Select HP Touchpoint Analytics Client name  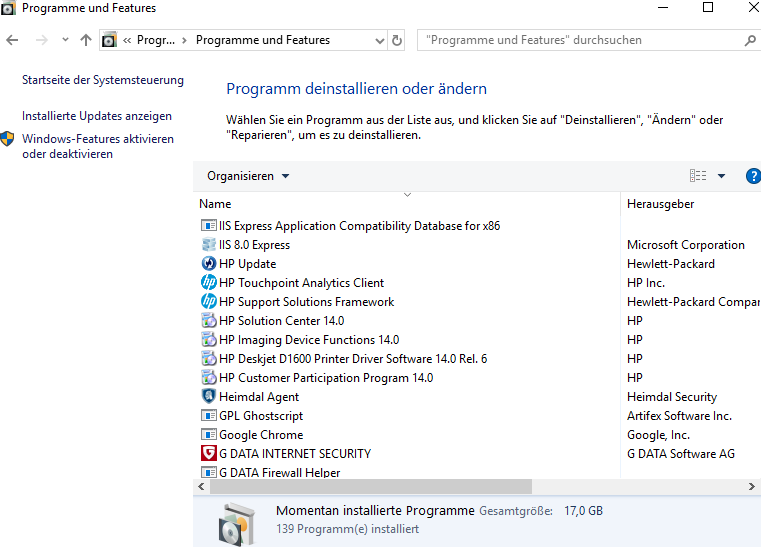[x=301, y=283]
